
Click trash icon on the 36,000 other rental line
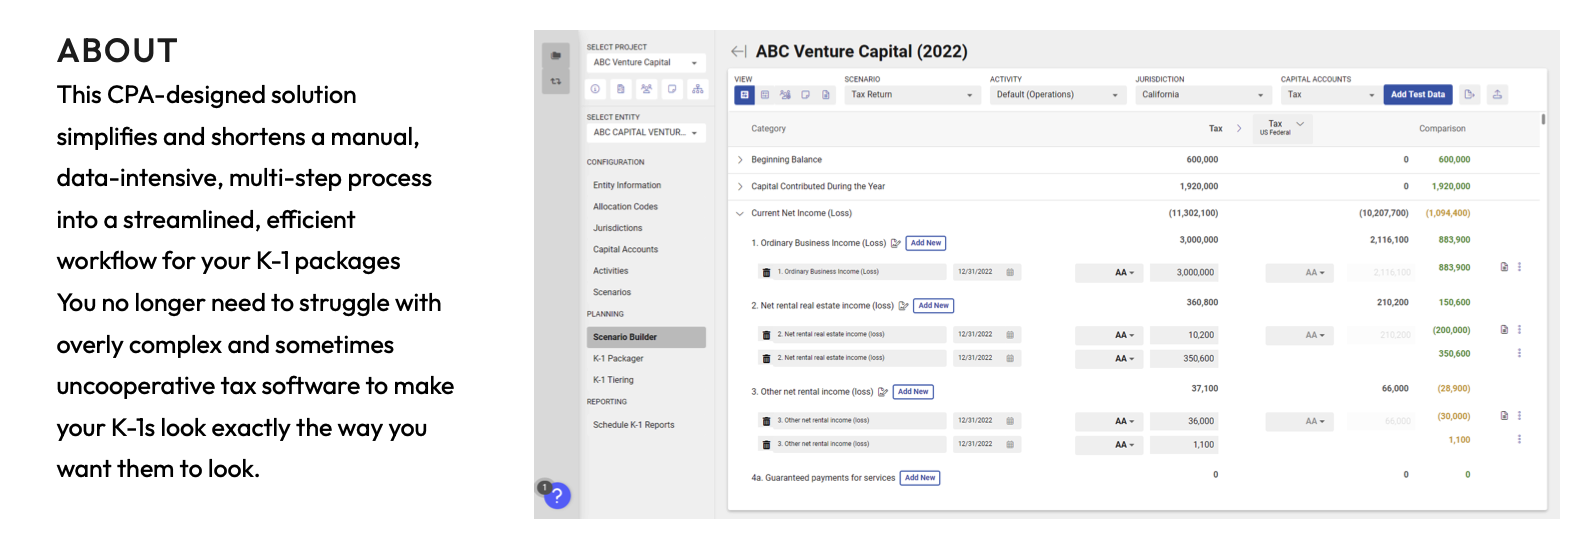pyautogui.click(x=767, y=421)
